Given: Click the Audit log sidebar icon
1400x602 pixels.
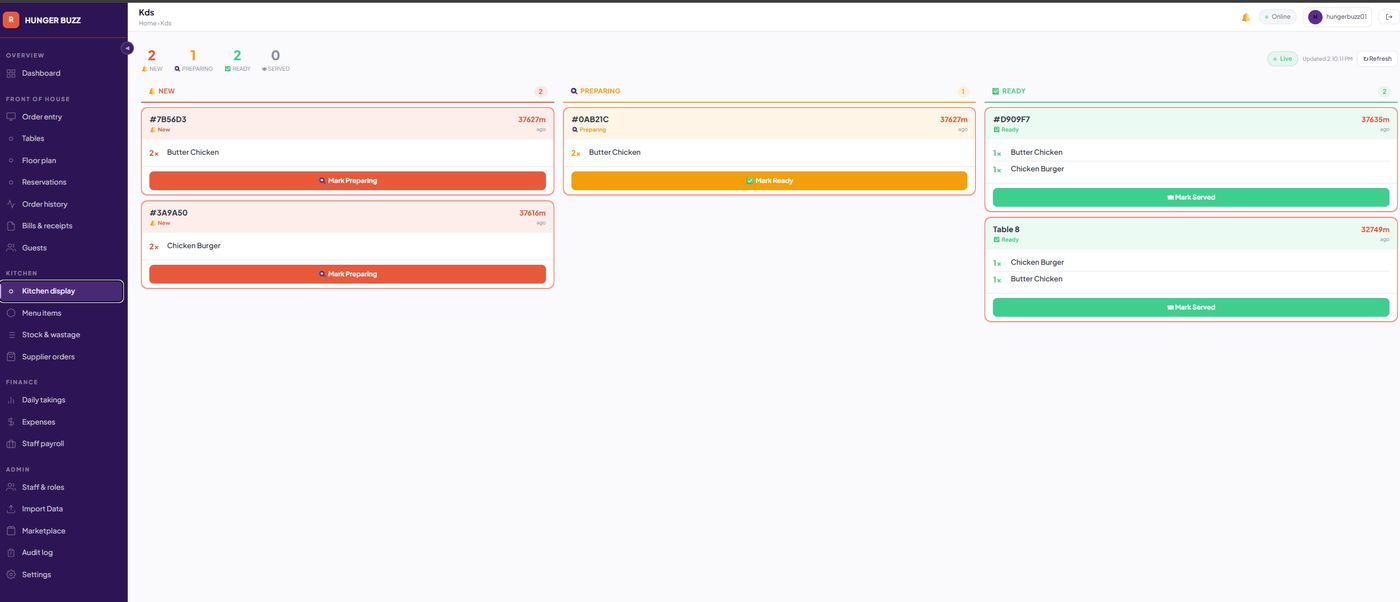Looking at the screenshot, I should [11, 553].
